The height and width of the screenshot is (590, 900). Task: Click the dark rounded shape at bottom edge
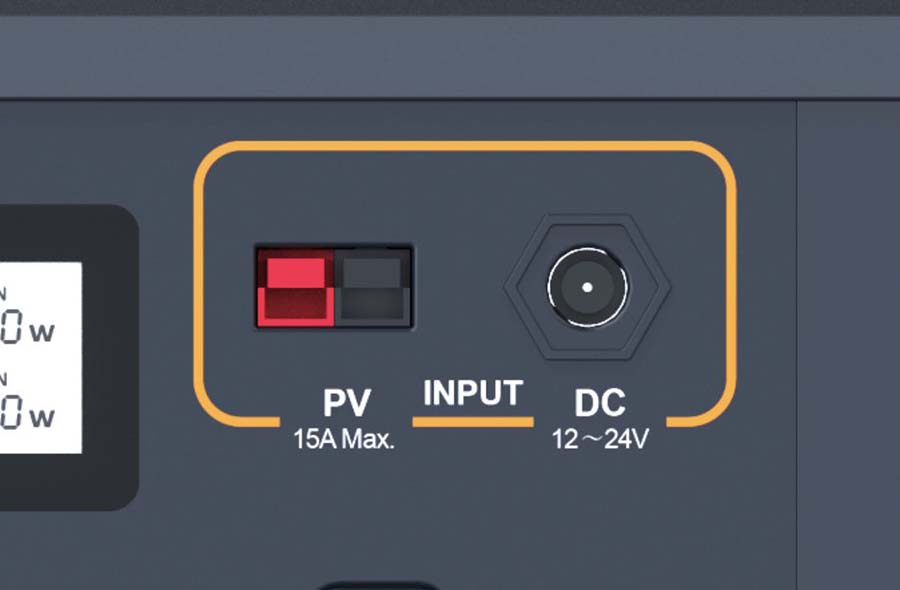click(378, 586)
